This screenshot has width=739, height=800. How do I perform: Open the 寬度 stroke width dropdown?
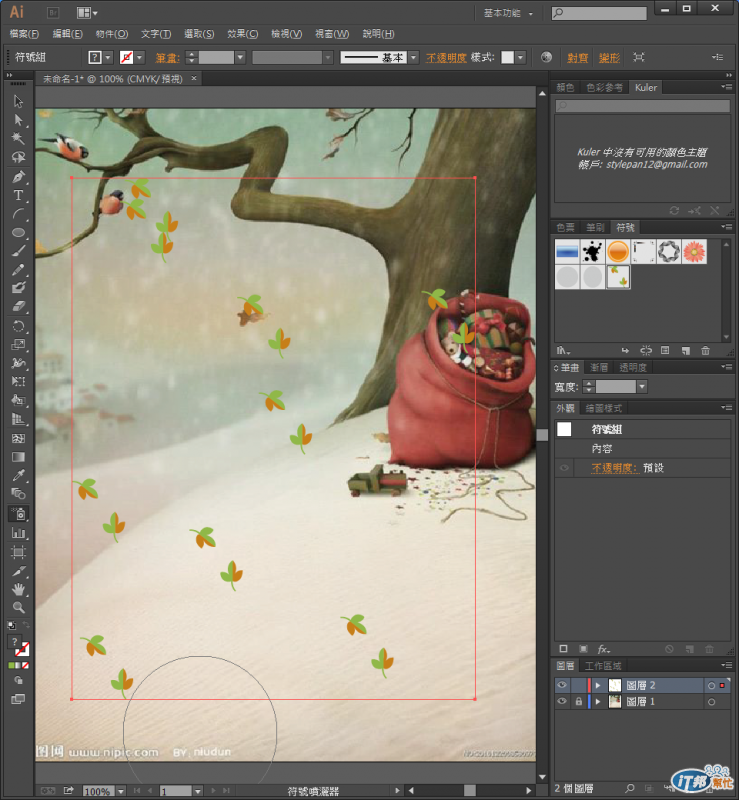click(x=642, y=387)
